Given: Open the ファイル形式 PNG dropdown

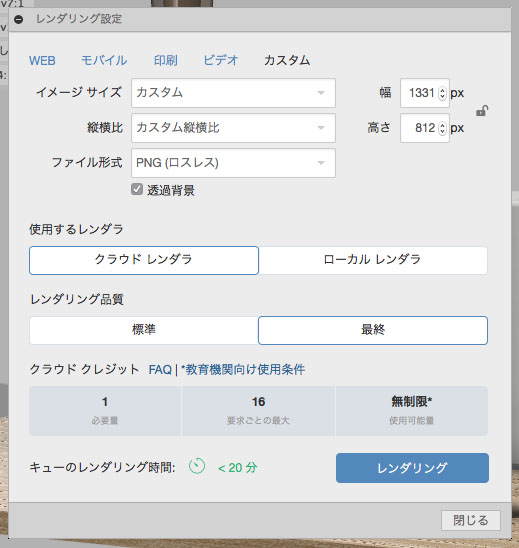Looking at the screenshot, I should click(x=233, y=163).
